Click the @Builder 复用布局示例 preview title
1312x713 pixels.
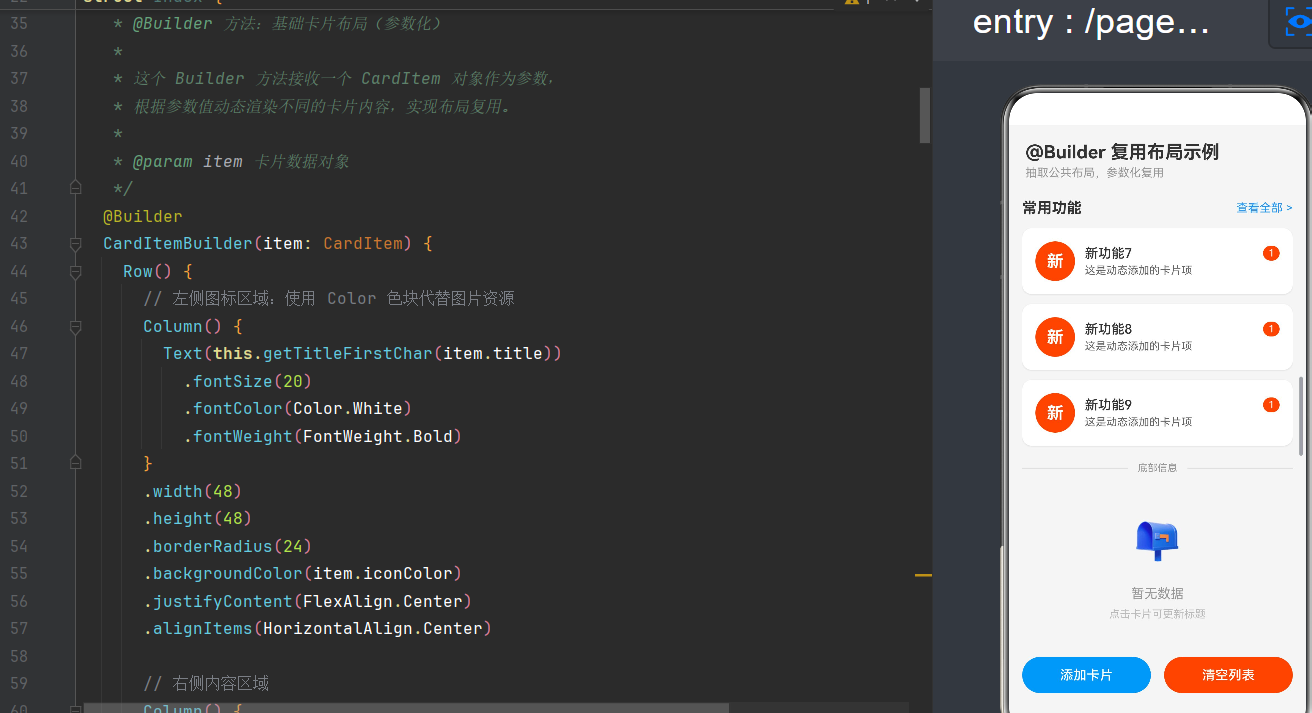click(1122, 152)
